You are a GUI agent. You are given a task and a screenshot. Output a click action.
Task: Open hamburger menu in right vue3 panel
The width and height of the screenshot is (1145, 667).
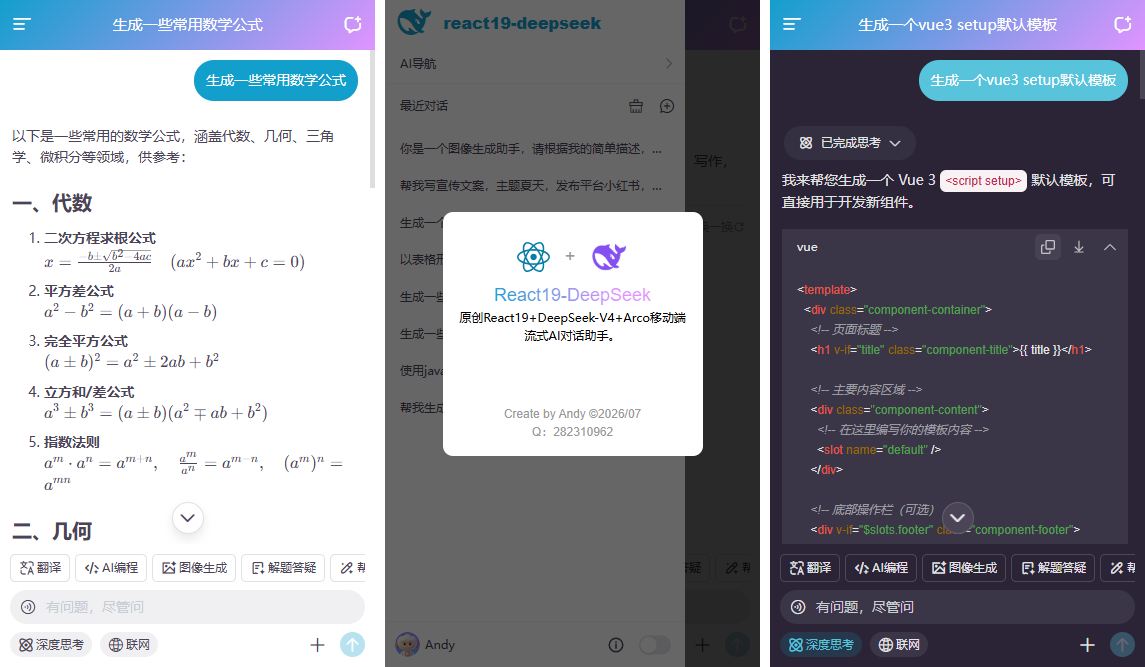pos(792,24)
